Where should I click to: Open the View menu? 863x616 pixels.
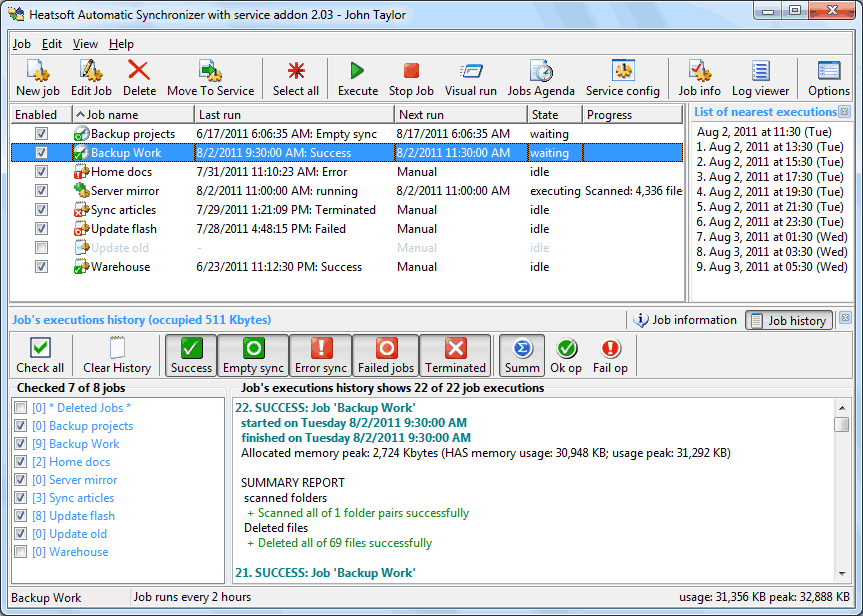tap(85, 44)
